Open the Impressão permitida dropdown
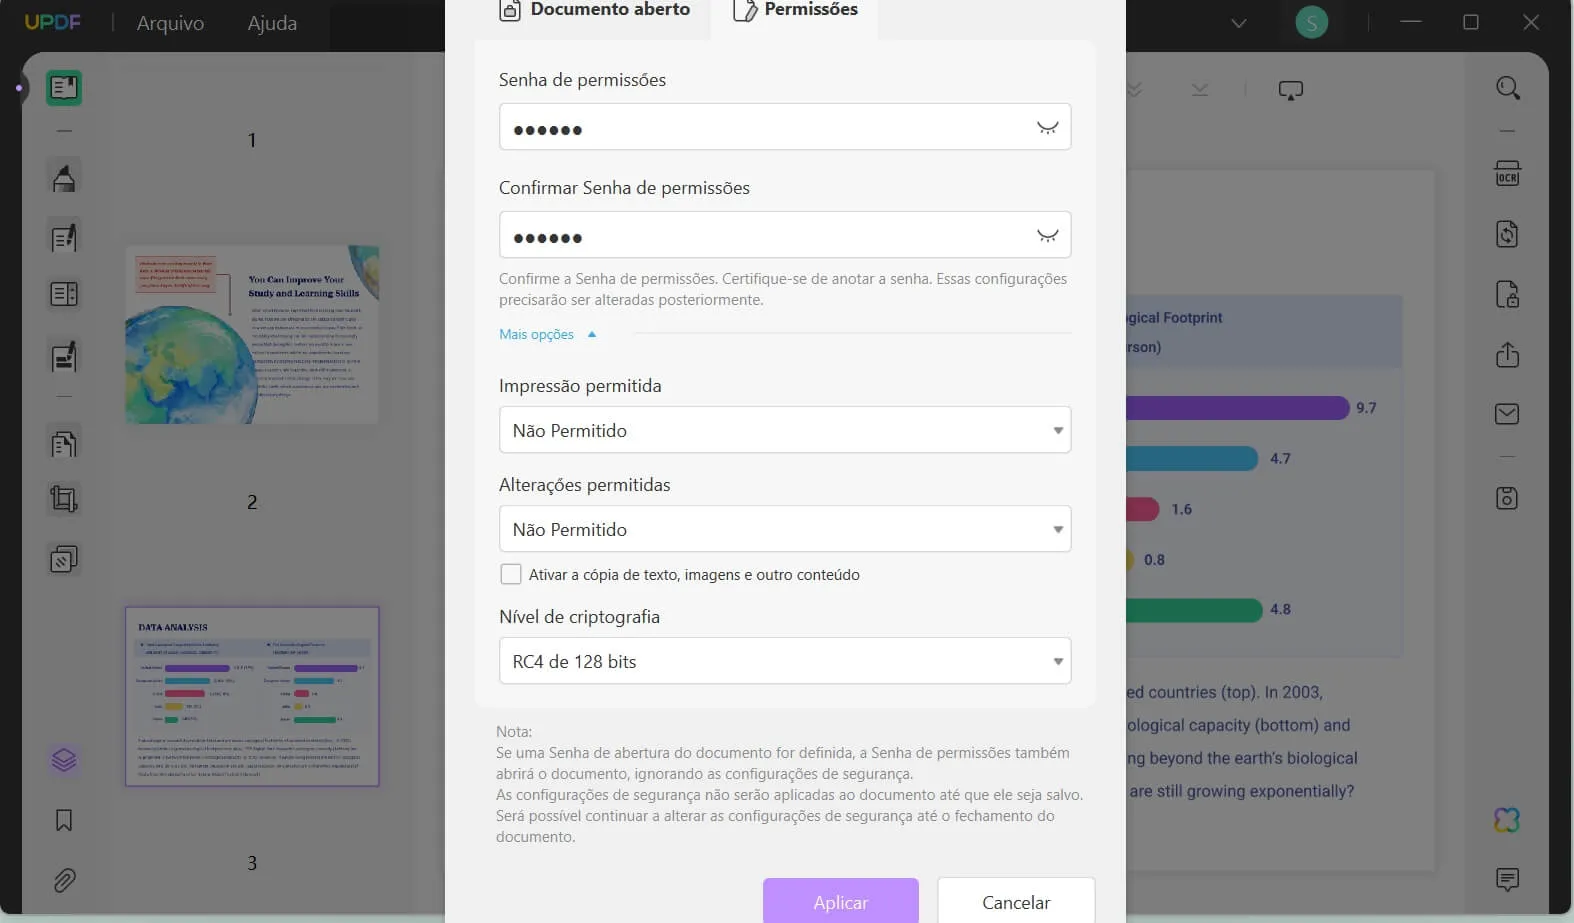The width and height of the screenshot is (1574, 923). (x=1057, y=430)
